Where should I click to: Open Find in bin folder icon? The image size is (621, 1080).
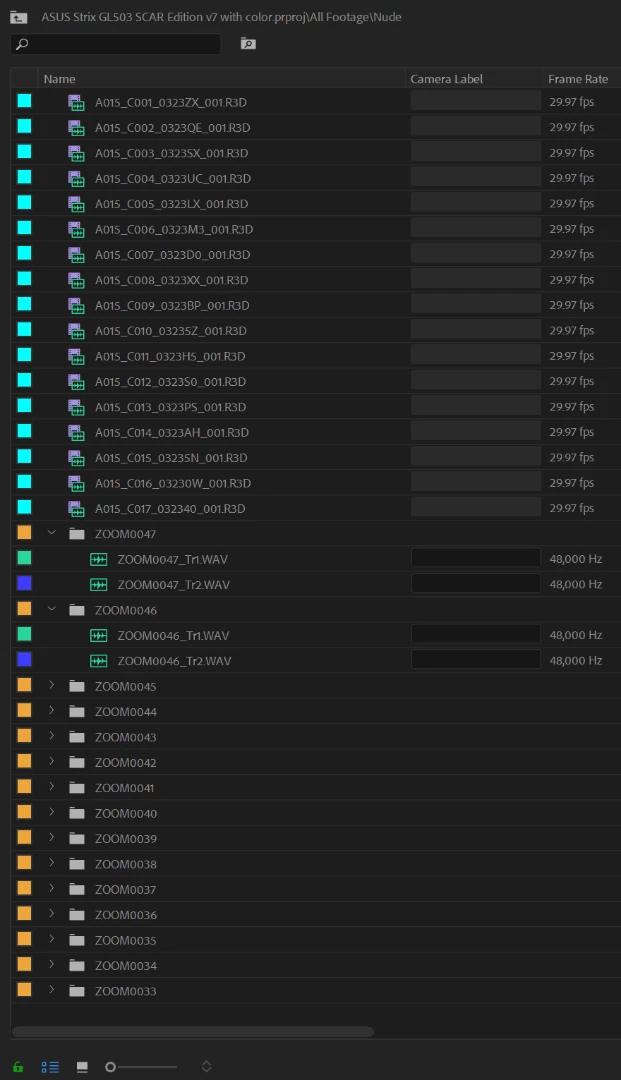point(248,44)
